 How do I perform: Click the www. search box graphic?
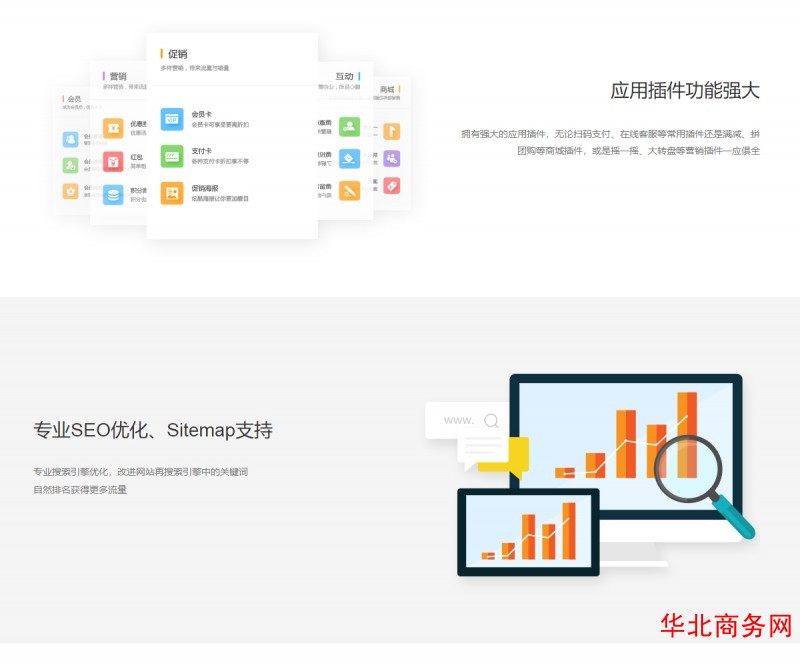click(468, 420)
